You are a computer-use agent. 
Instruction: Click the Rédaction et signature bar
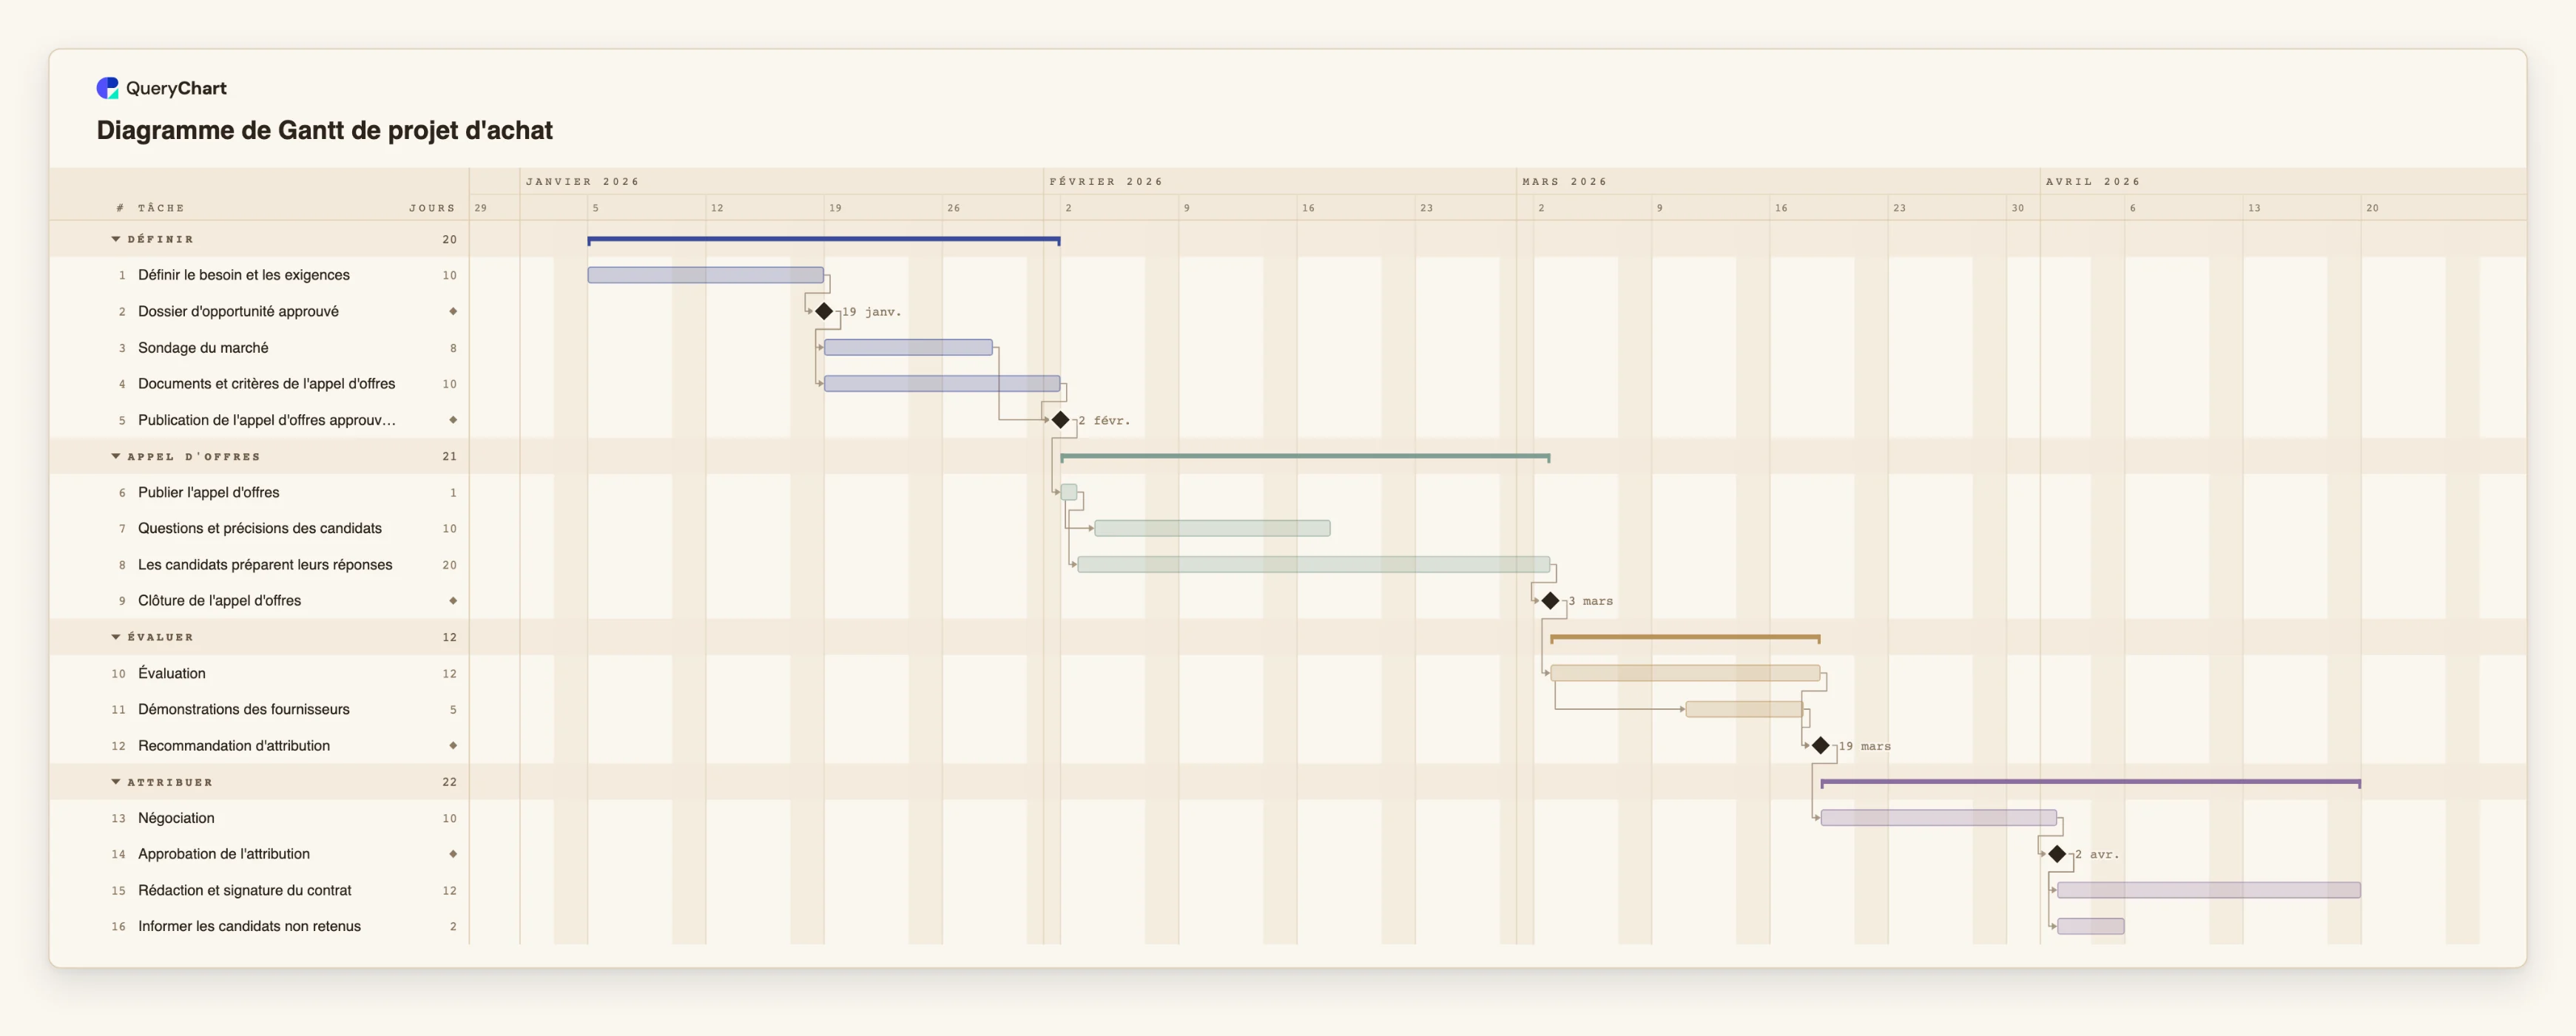2209,890
